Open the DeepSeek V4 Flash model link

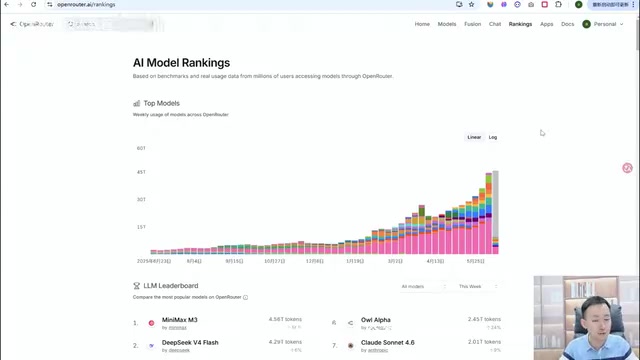pyautogui.click(x=190, y=342)
